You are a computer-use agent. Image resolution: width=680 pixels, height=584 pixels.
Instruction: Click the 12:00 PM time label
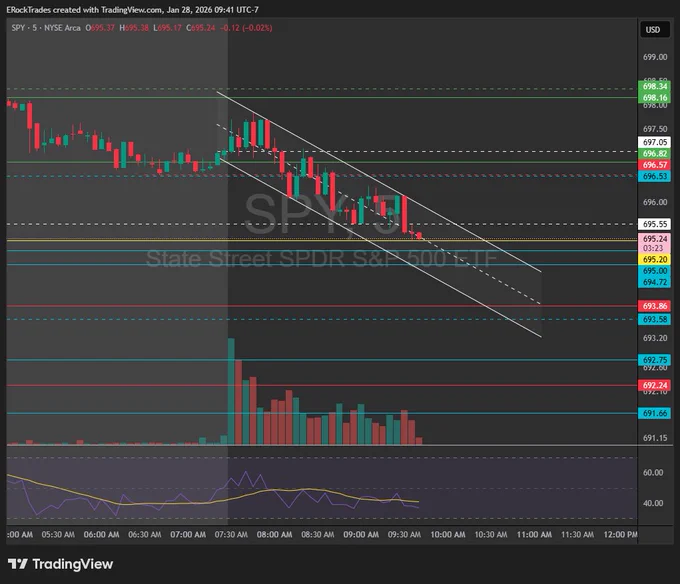coord(621,535)
